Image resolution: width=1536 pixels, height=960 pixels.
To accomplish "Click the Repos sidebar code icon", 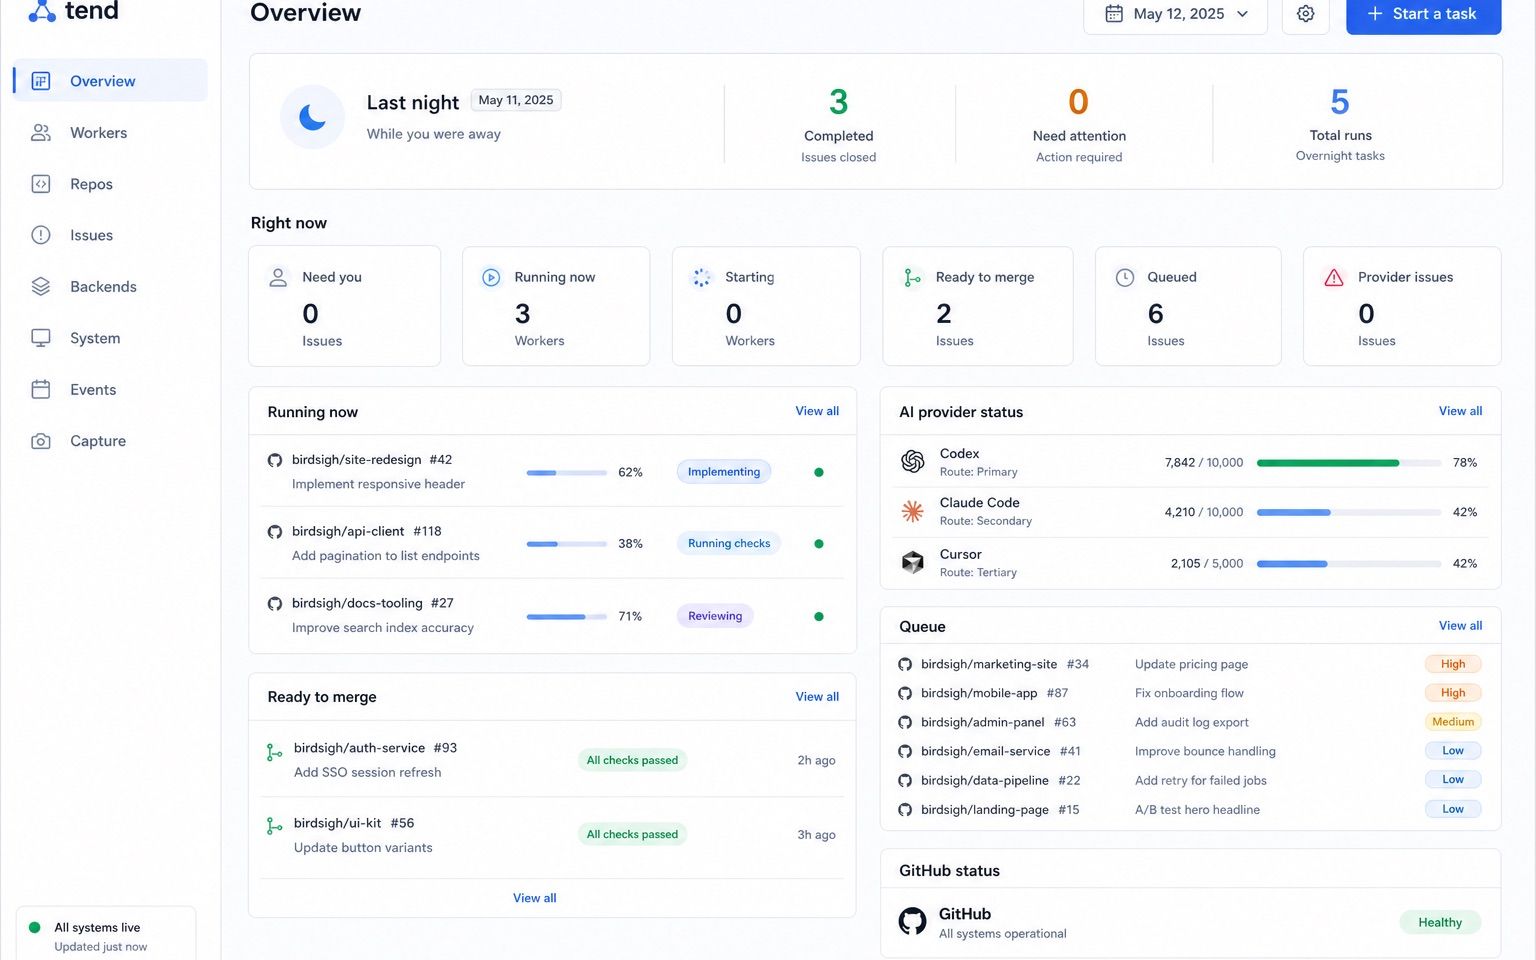I will pos(41,184).
